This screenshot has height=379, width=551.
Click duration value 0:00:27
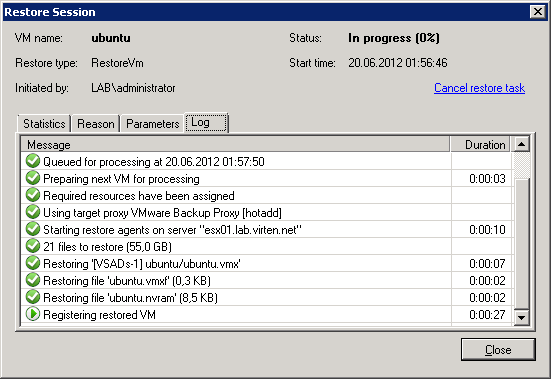pyautogui.click(x=487, y=314)
